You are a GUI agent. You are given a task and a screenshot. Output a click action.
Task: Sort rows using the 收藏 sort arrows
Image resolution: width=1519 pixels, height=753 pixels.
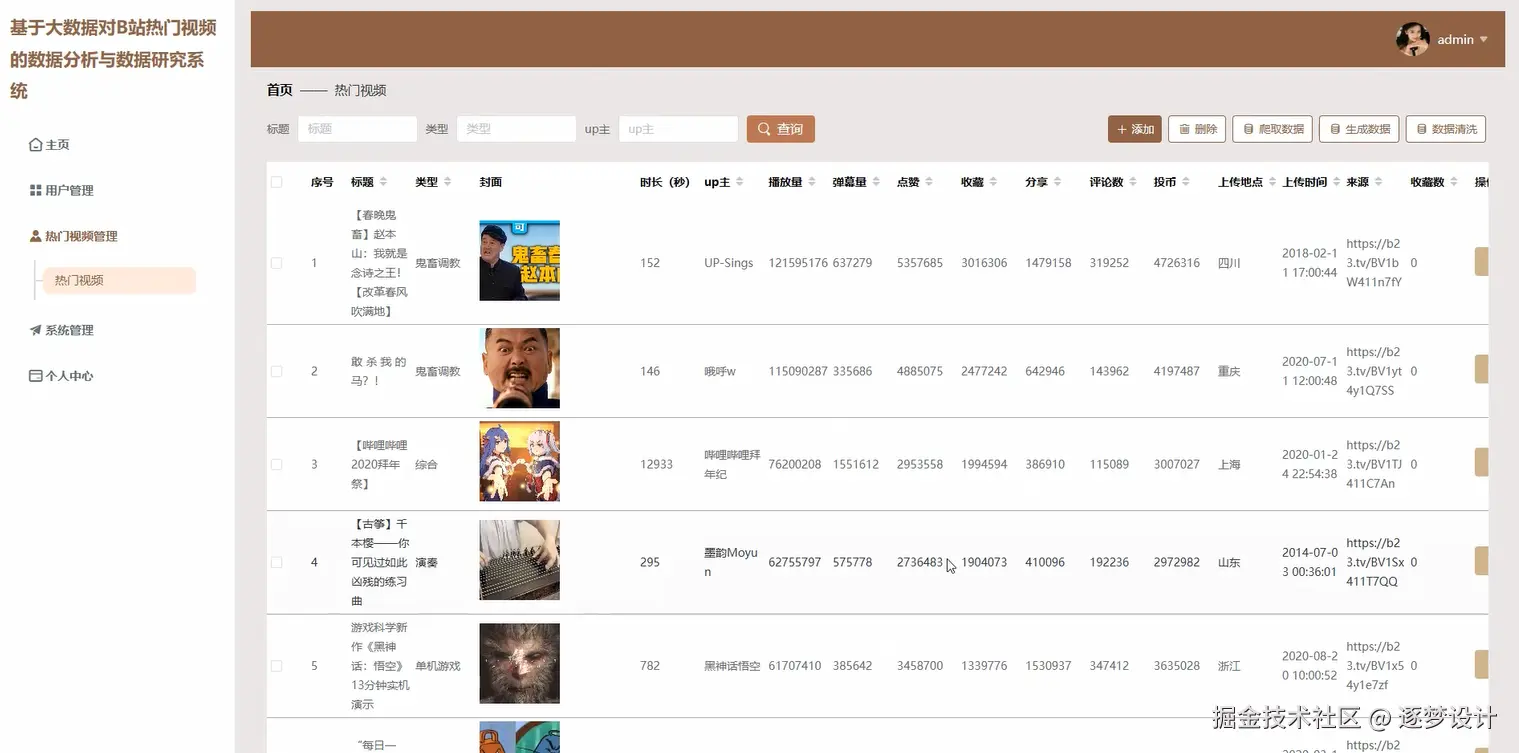tap(993, 182)
